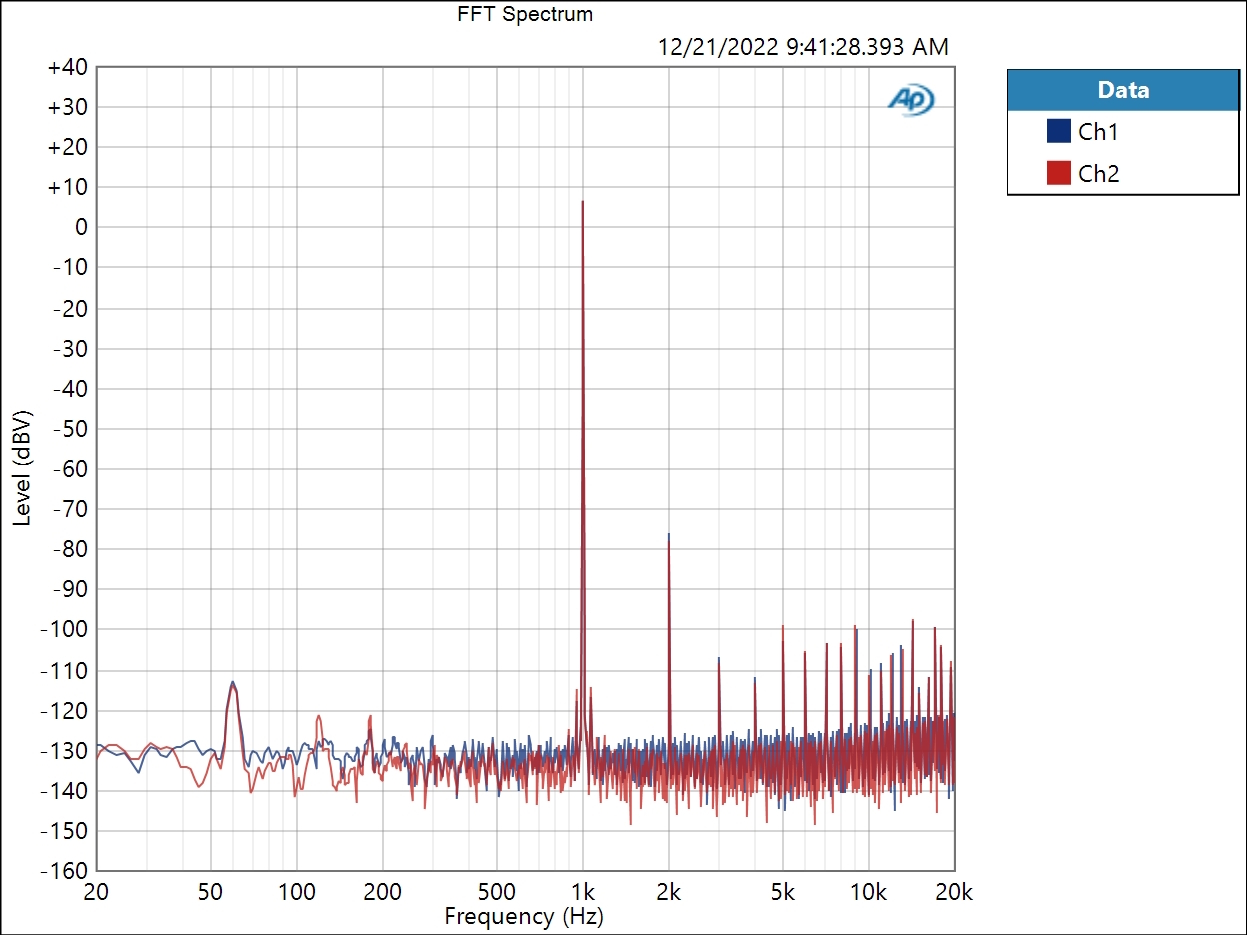Click the Ch1 legend label
The image size is (1247, 935).
[x=1098, y=131]
